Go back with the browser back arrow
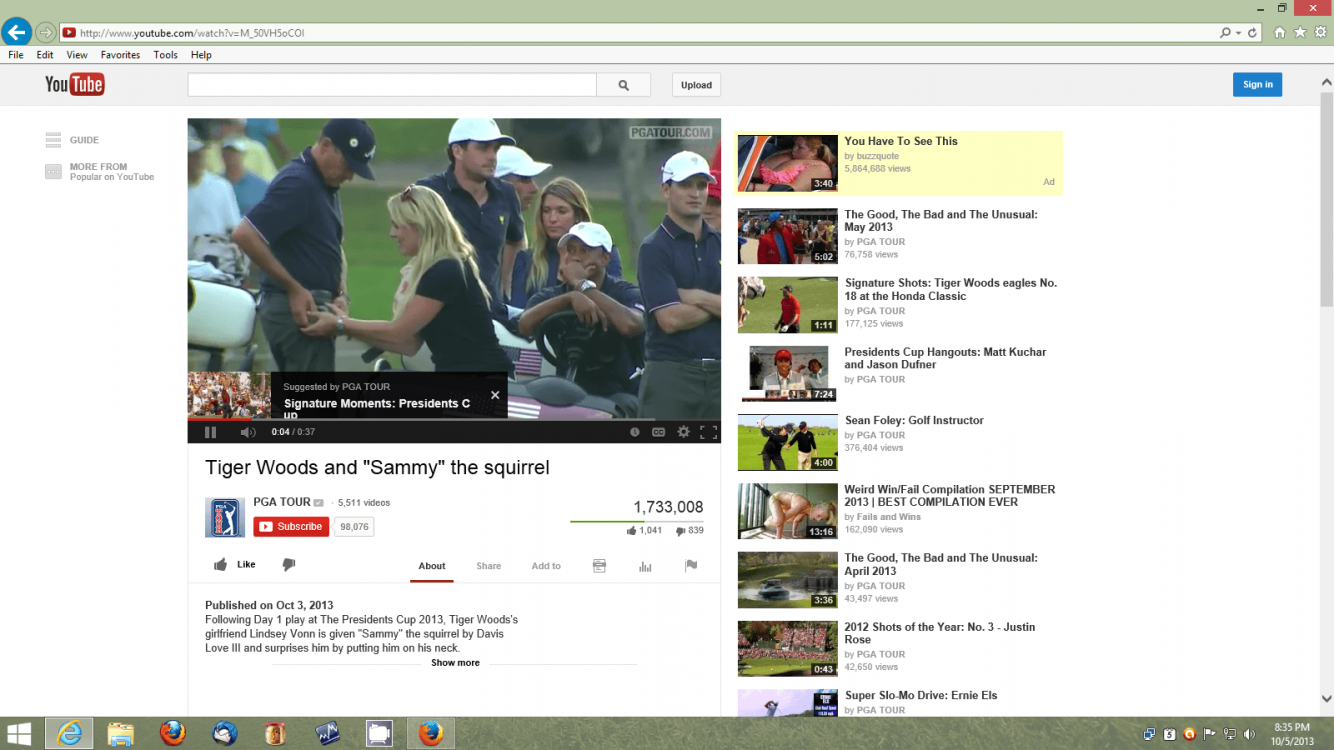This screenshot has width=1334, height=750. 16,32
